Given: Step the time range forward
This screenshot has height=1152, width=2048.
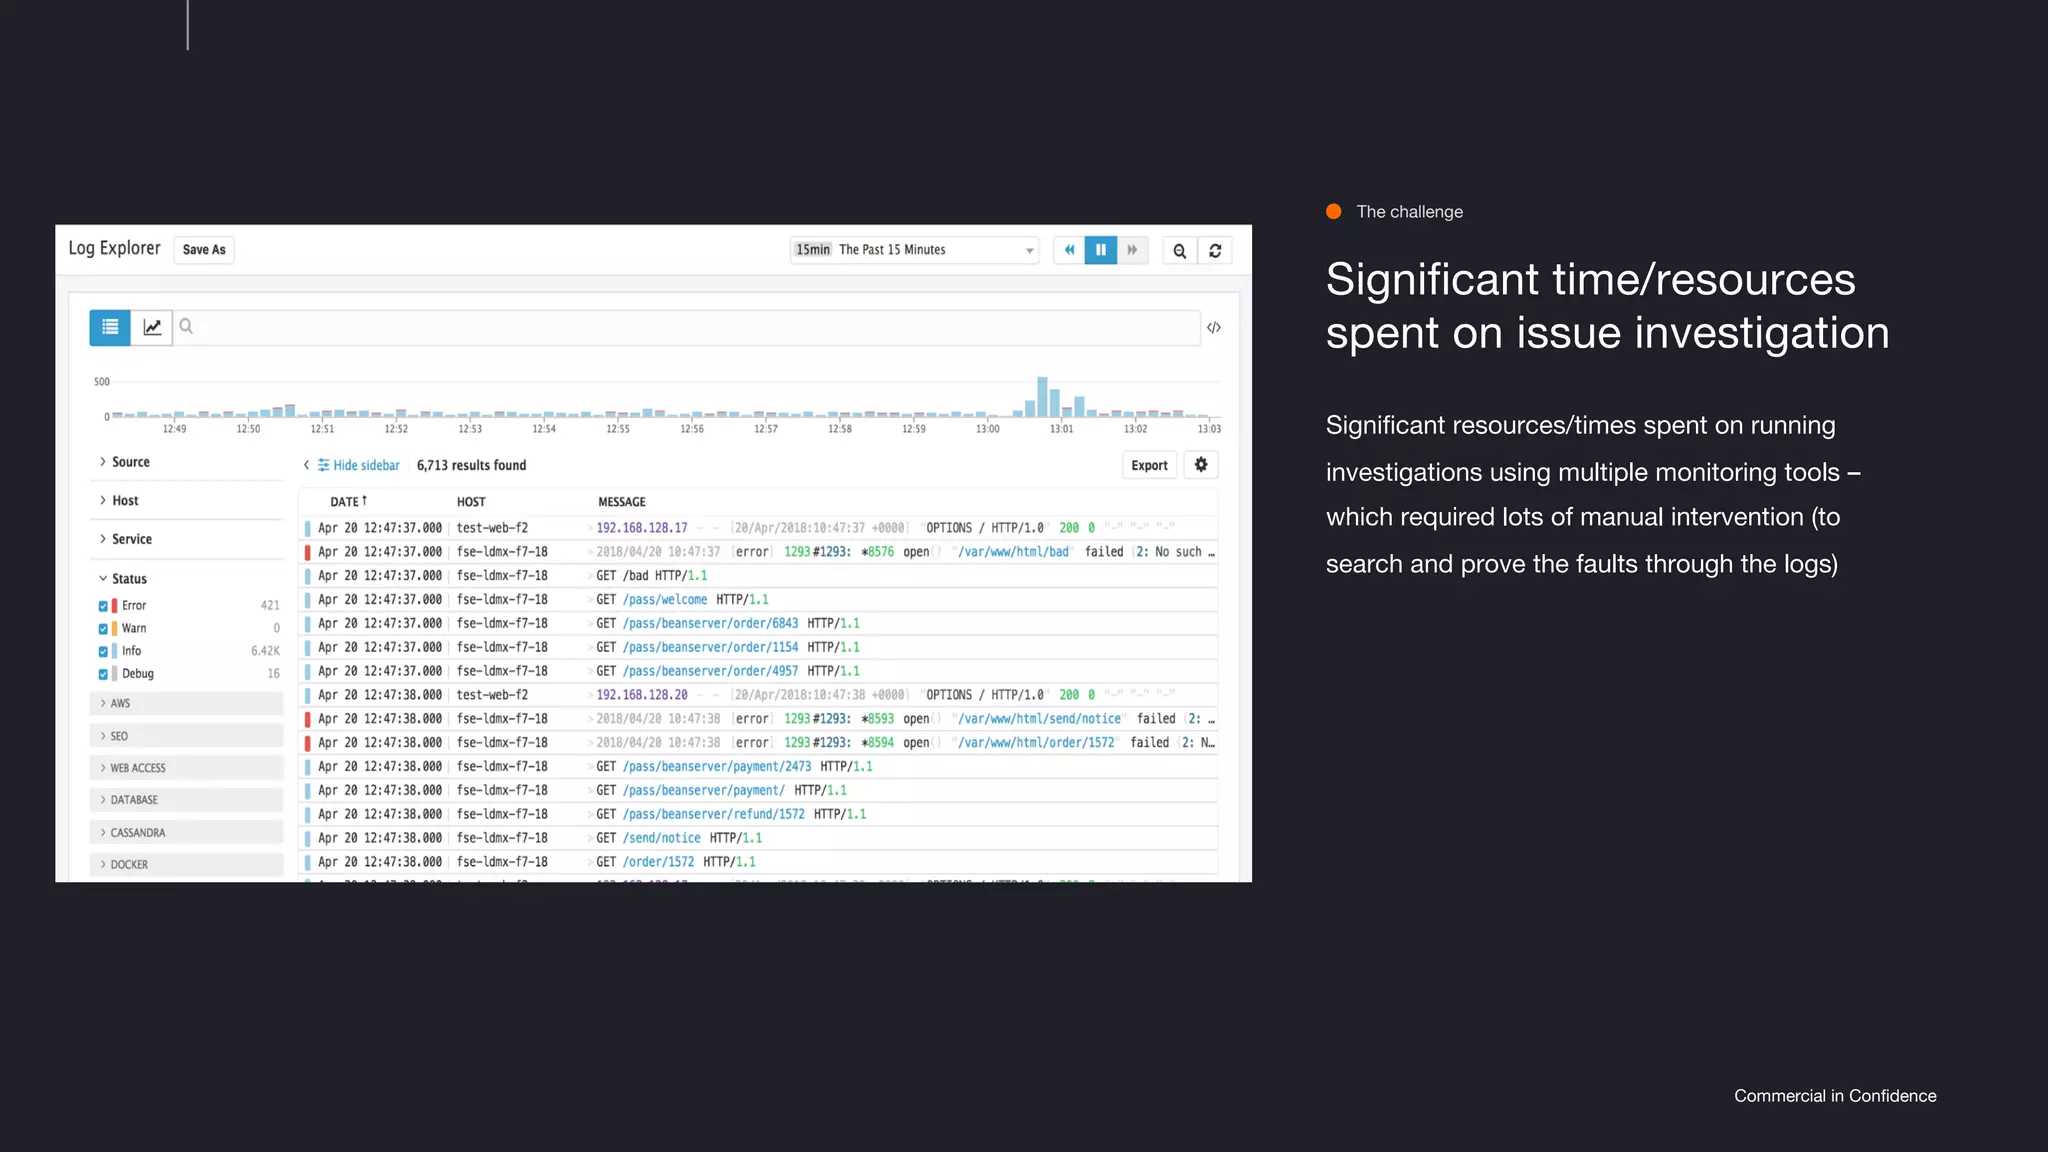Looking at the screenshot, I should (1132, 250).
